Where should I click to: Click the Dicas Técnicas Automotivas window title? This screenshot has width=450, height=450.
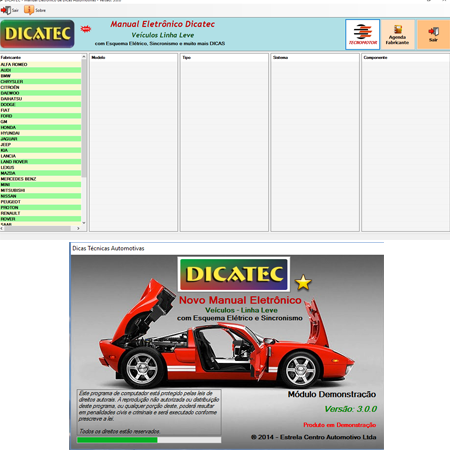click(x=108, y=248)
